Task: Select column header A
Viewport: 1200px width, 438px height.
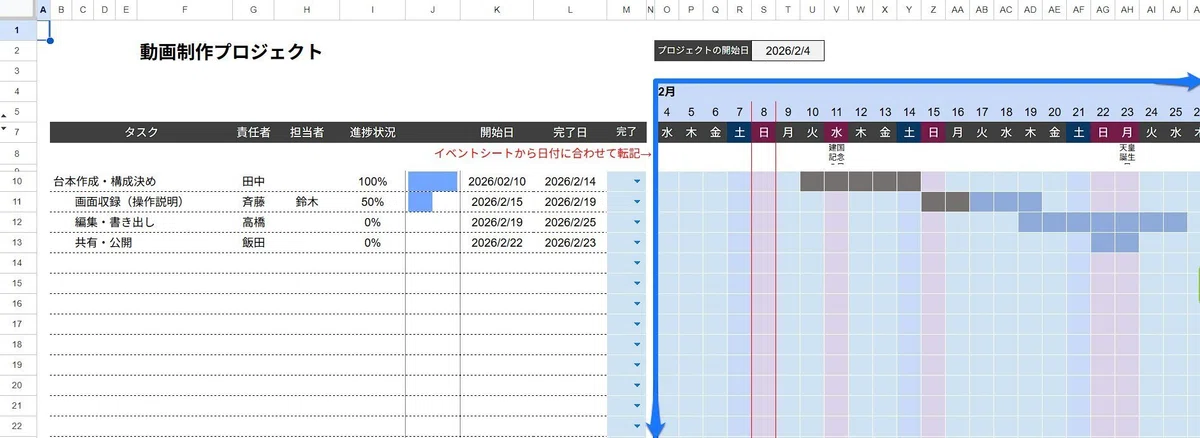Action: [43, 10]
